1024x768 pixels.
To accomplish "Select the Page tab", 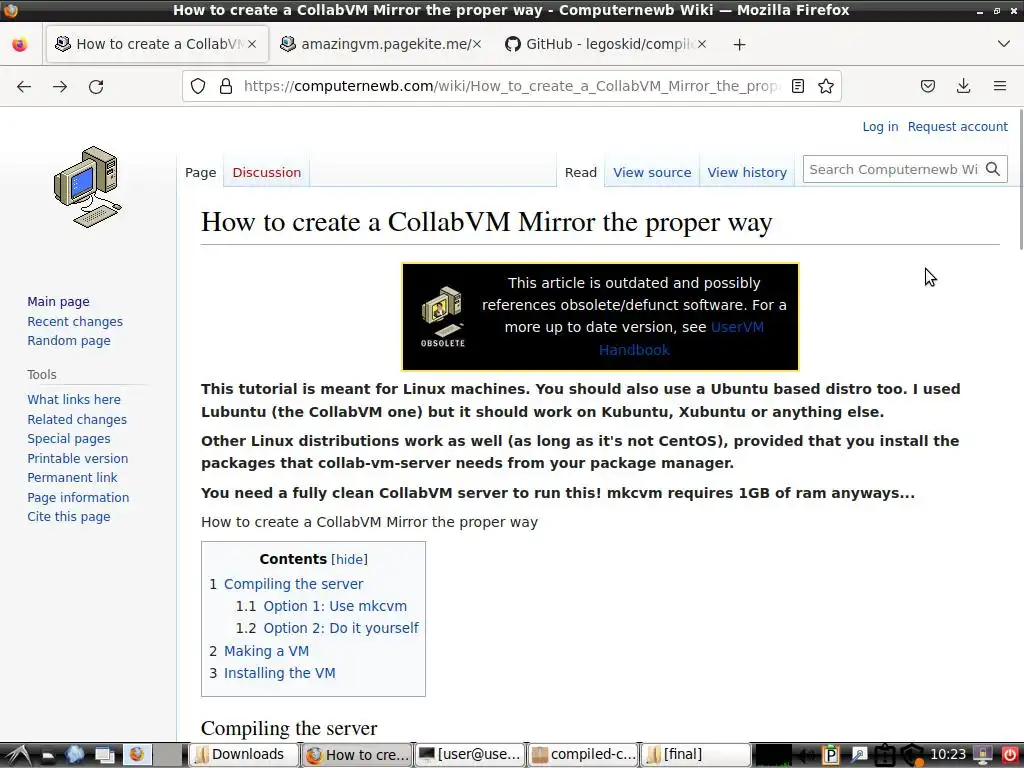I will 200,172.
